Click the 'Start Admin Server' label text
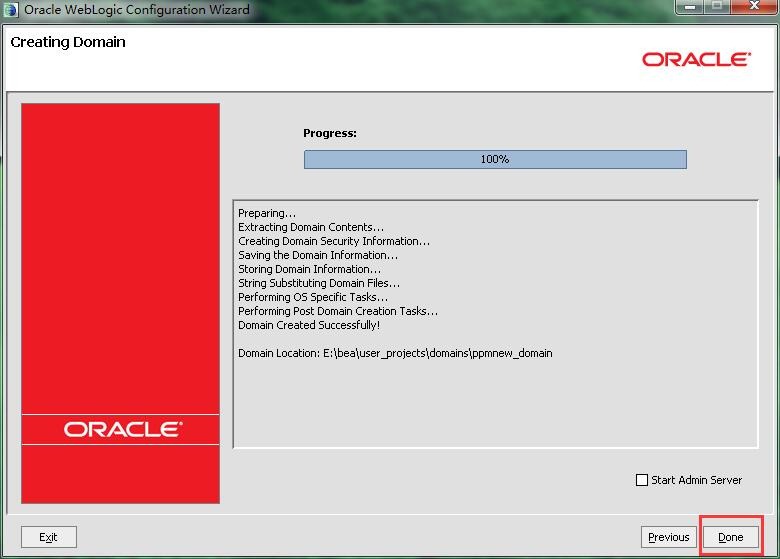The image size is (780, 559). point(696,480)
